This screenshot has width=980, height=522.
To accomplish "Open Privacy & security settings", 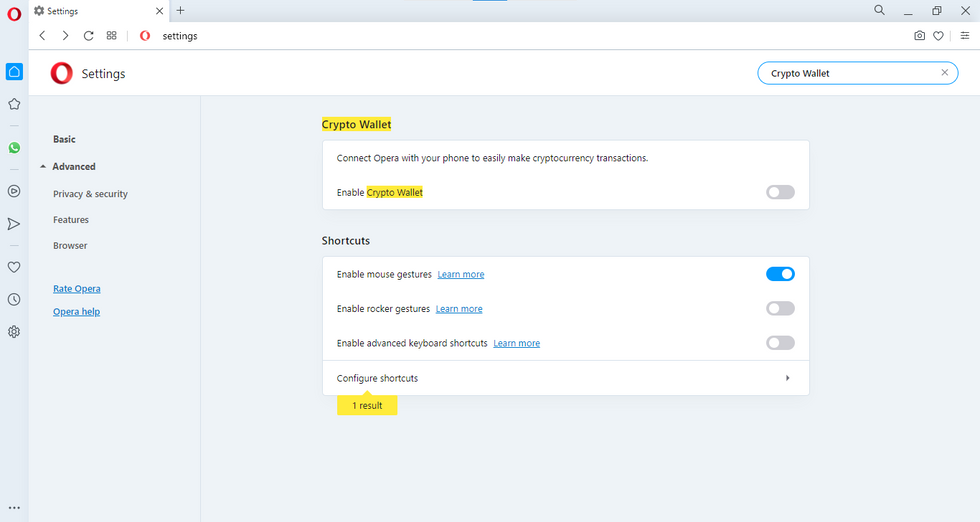I will (91, 194).
